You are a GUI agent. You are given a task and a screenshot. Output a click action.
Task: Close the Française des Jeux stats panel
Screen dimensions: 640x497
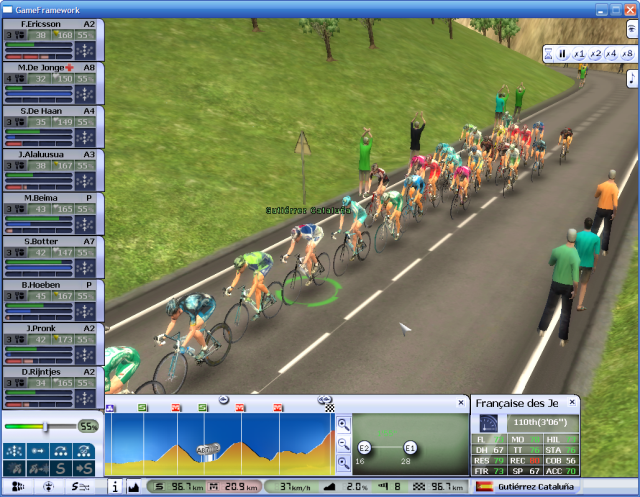(x=572, y=402)
